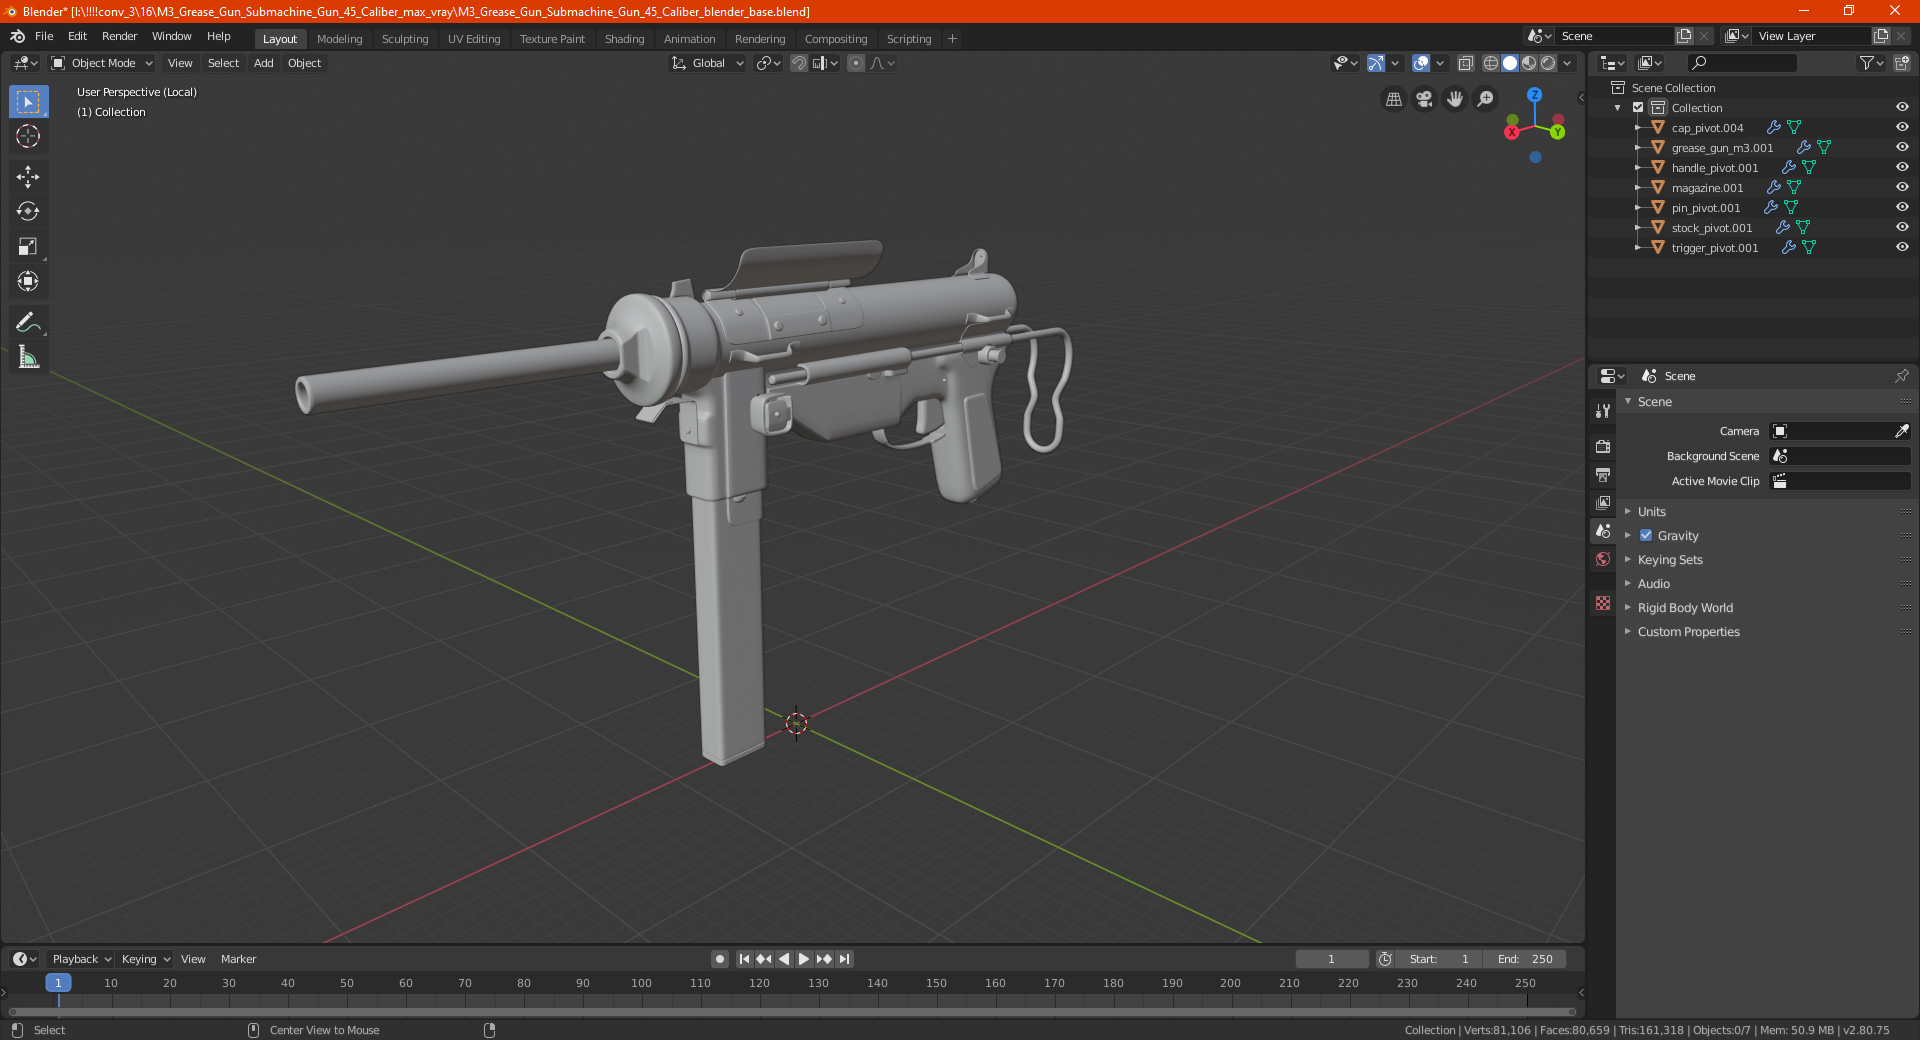This screenshot has width=1920, height=1040.
Task: Open the Window menu
Action: click(x=171, y=36)
